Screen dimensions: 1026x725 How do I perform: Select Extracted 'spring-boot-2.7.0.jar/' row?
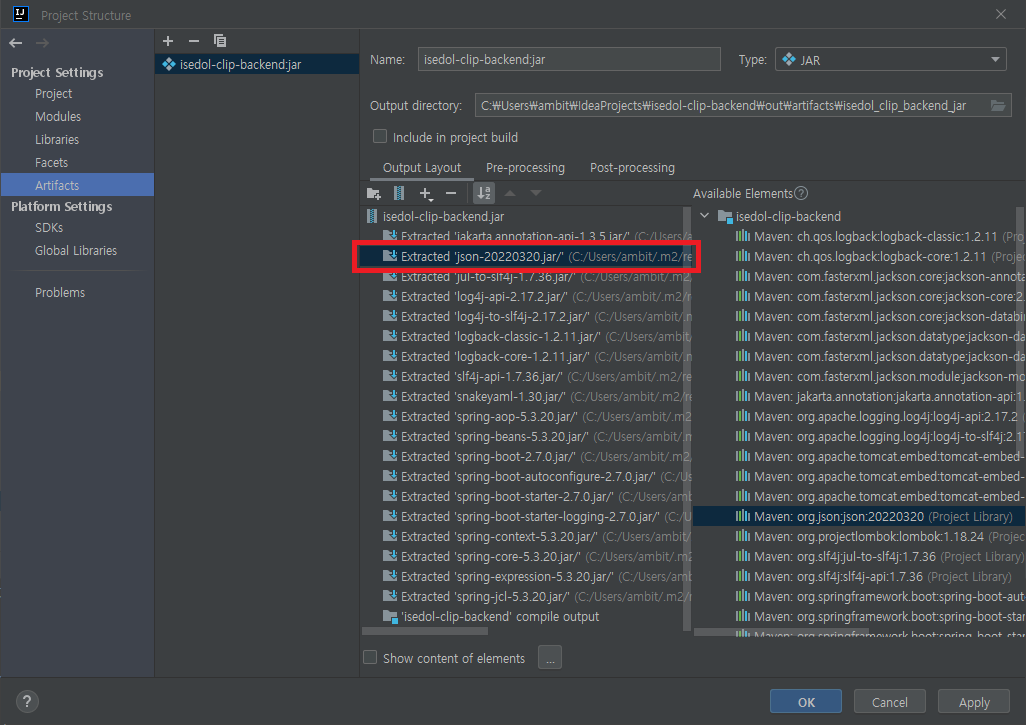(x=525, y=456)
